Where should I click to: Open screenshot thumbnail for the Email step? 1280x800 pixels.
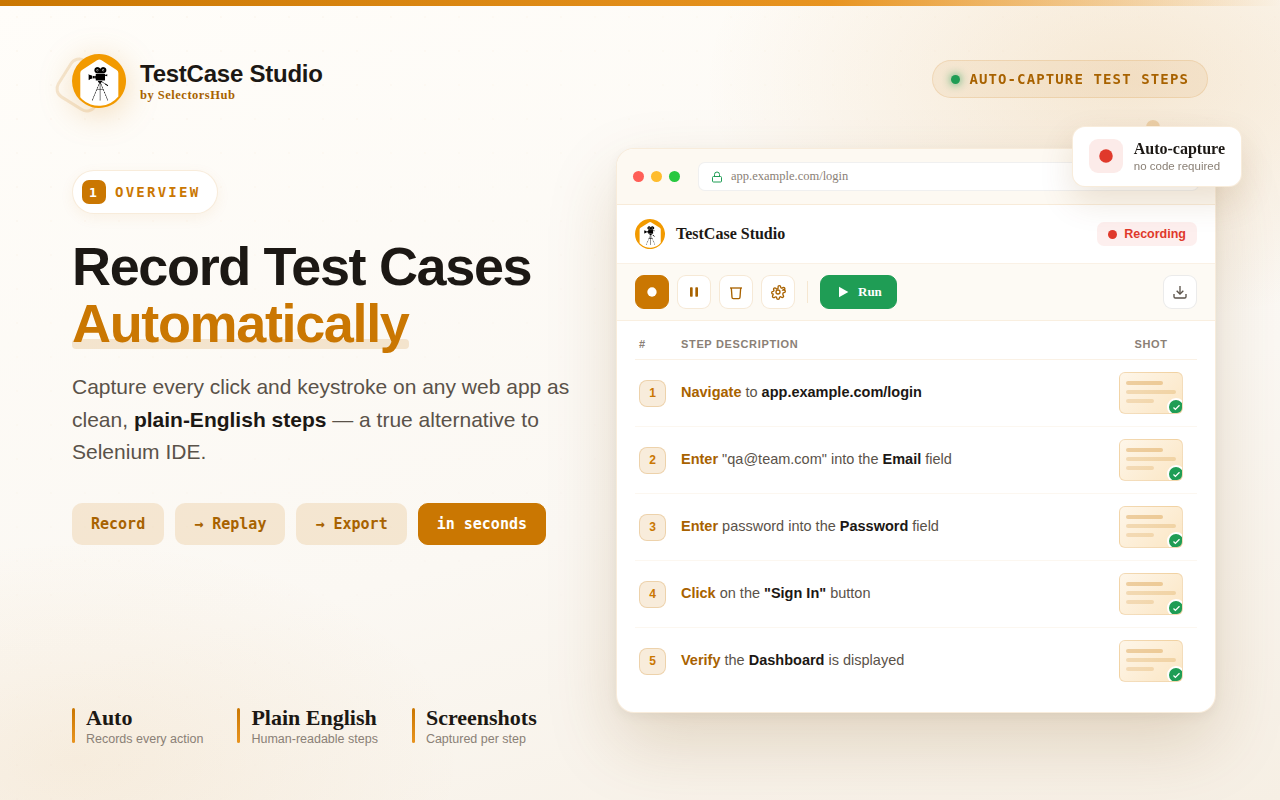[x=1151, y=460]
